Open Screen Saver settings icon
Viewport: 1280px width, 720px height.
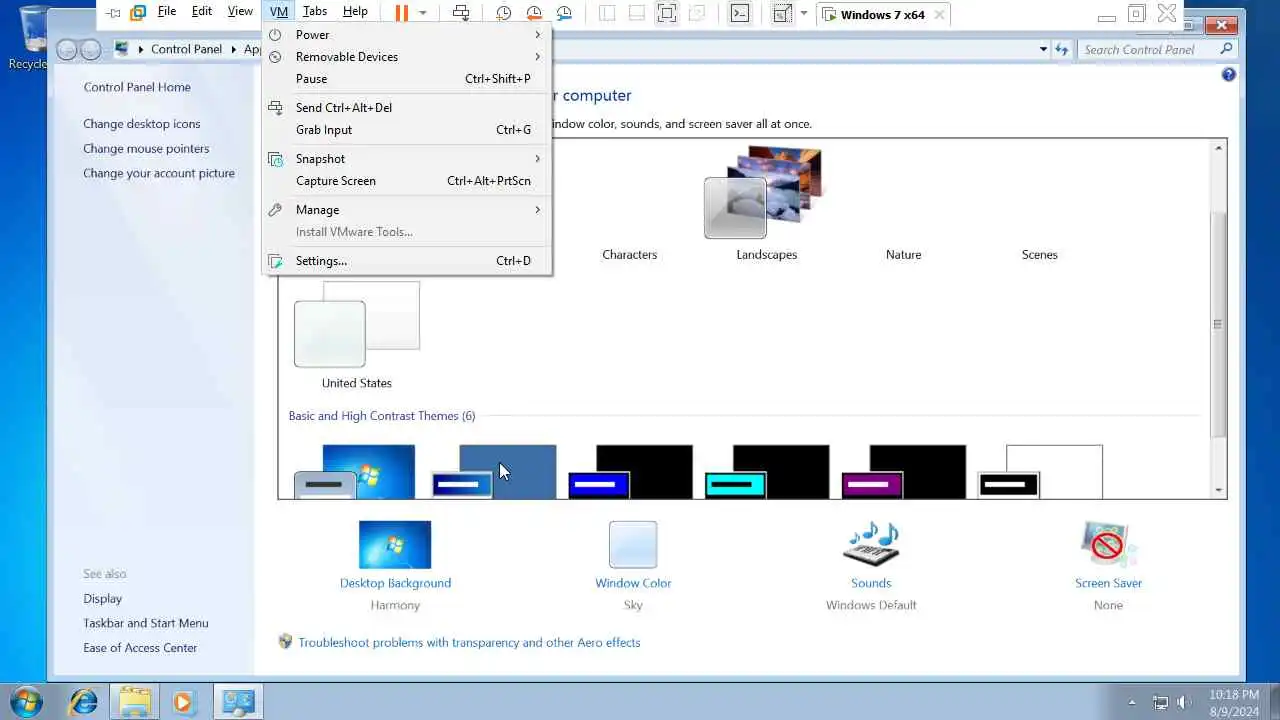click(1108, 545)
